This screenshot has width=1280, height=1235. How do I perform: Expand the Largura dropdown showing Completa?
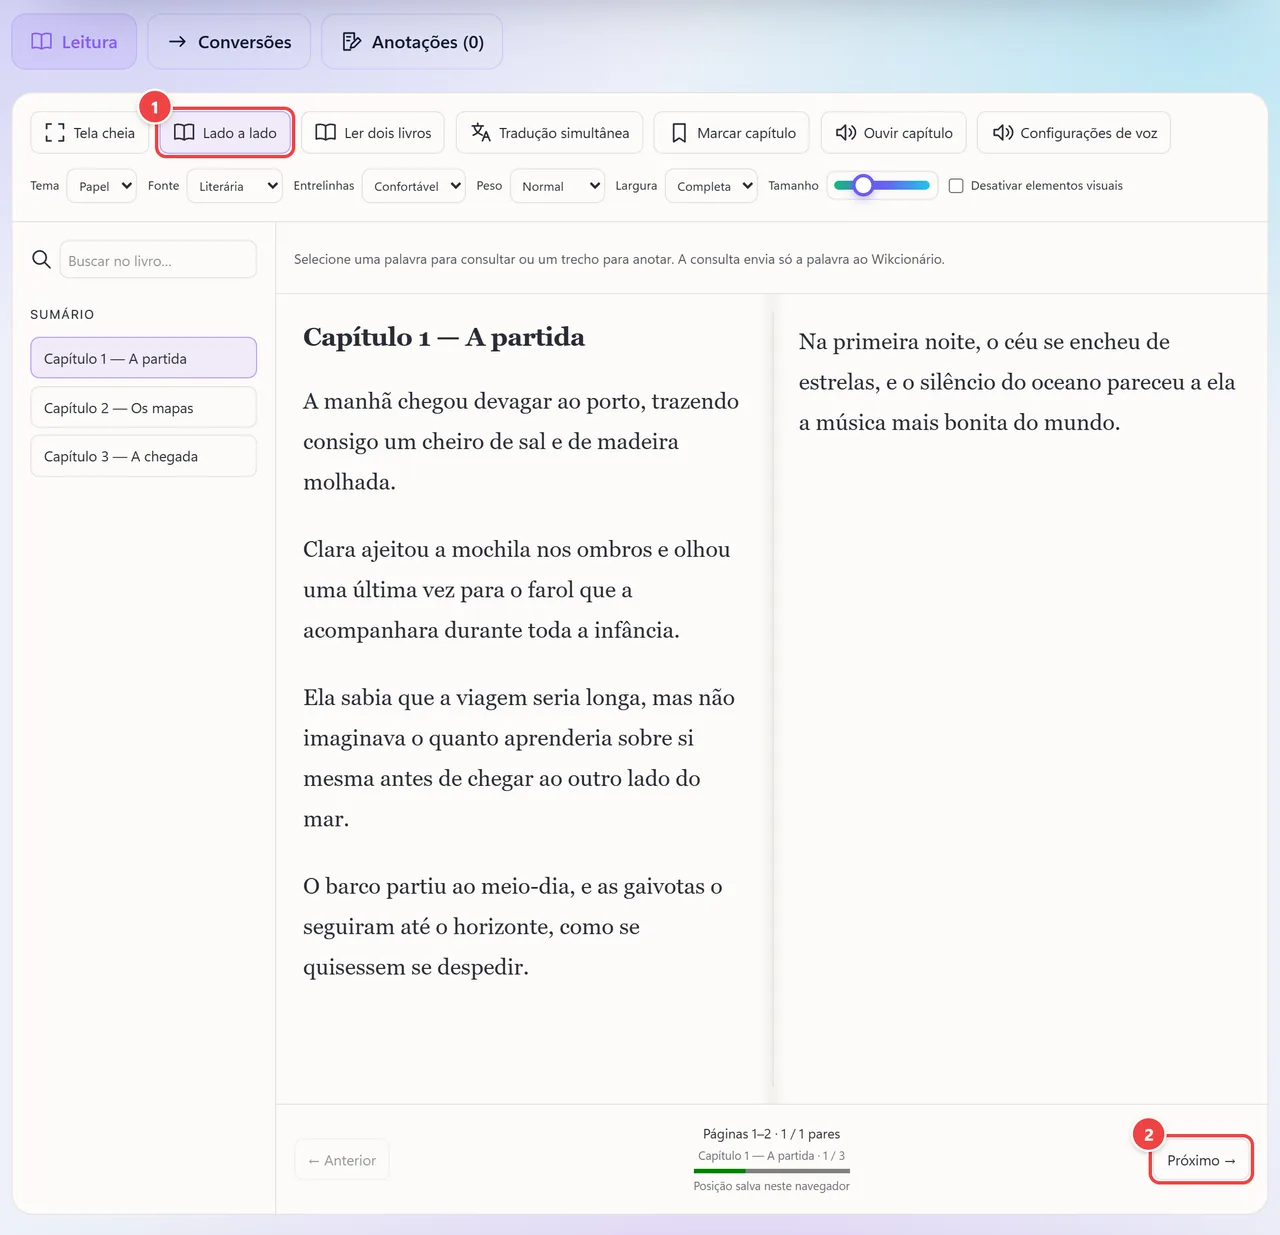711,186
